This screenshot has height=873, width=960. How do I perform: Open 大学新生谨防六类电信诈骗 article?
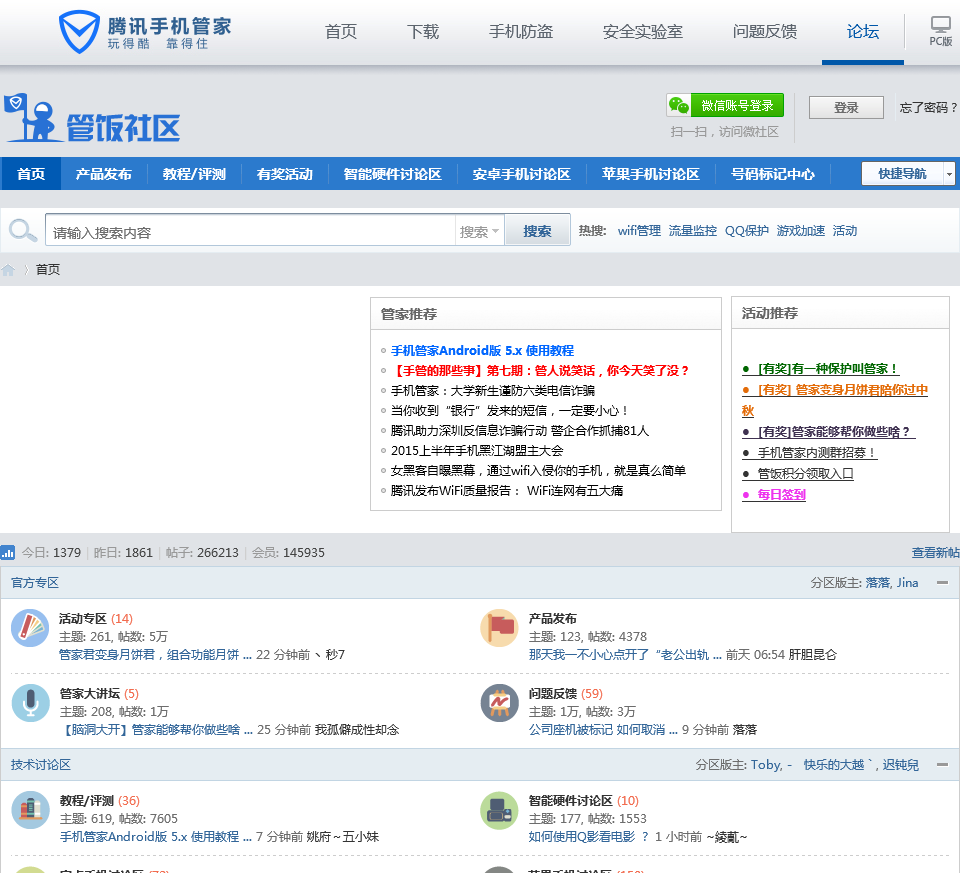[x=493, y=391]
